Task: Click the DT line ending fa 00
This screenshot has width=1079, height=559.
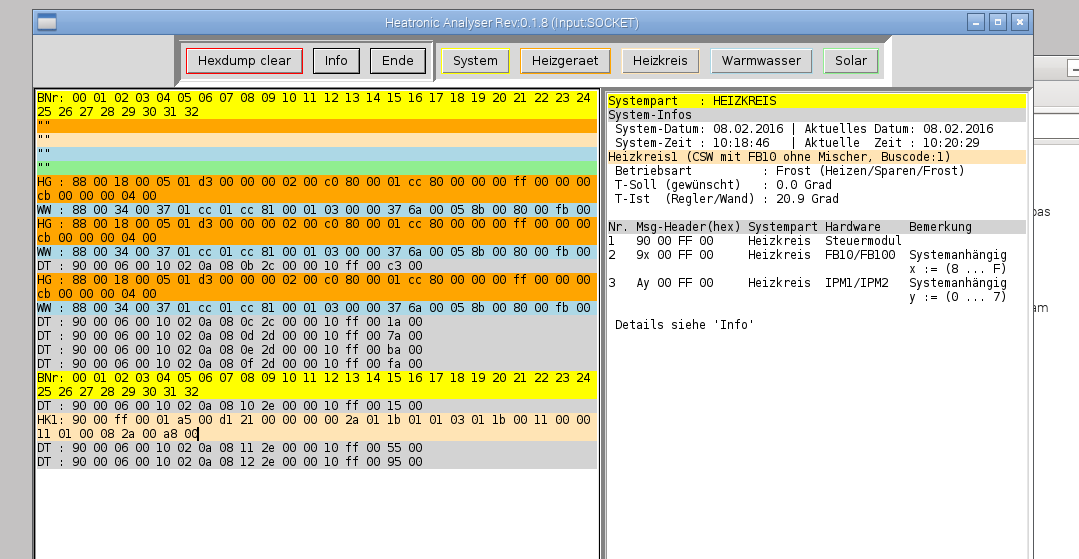Action: [x=317, y=363]
